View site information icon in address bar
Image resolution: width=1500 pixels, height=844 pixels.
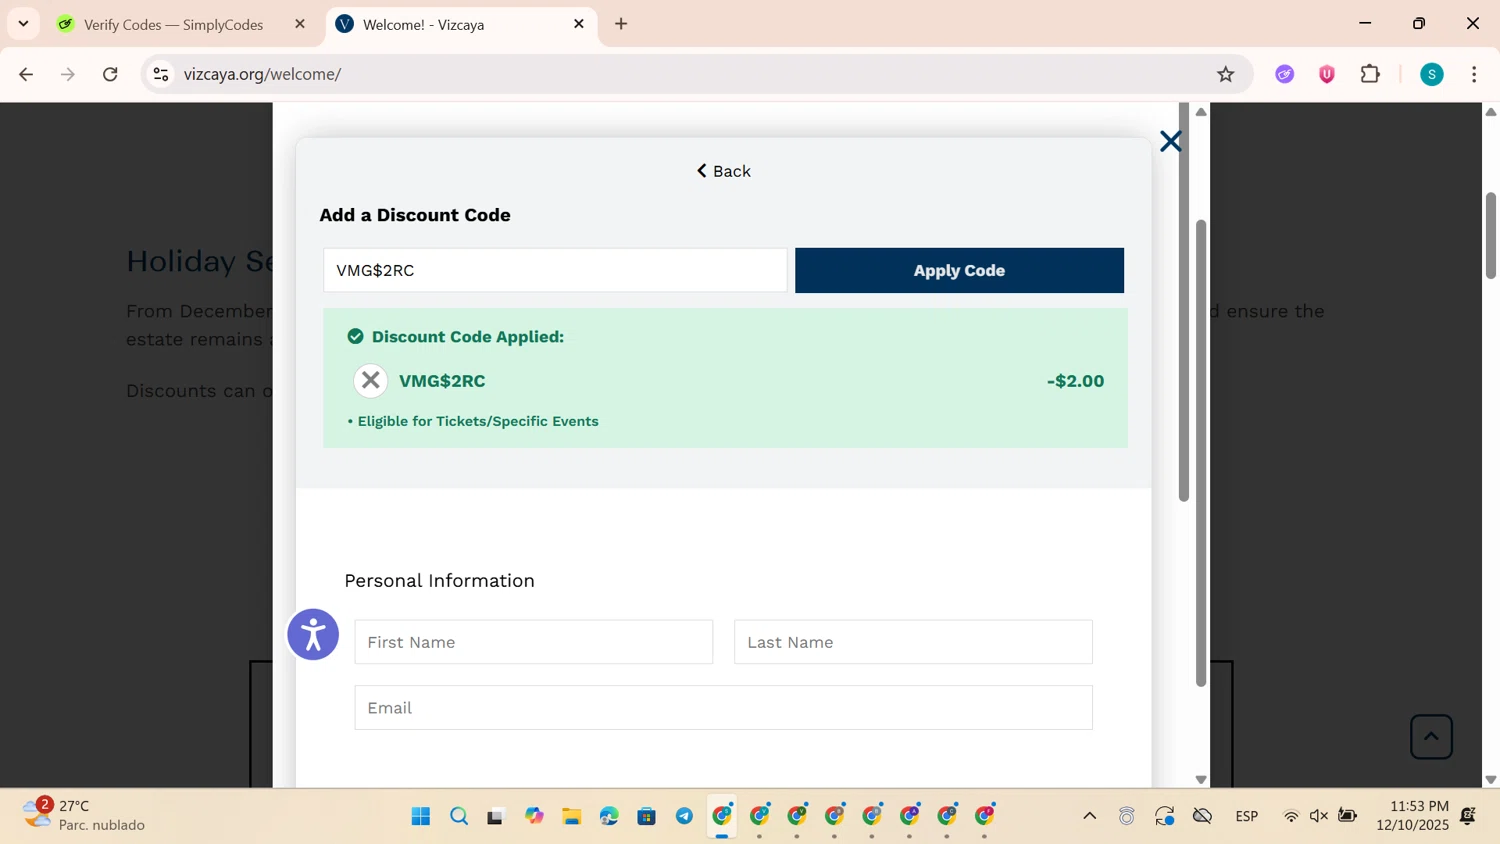pos(161,74)
